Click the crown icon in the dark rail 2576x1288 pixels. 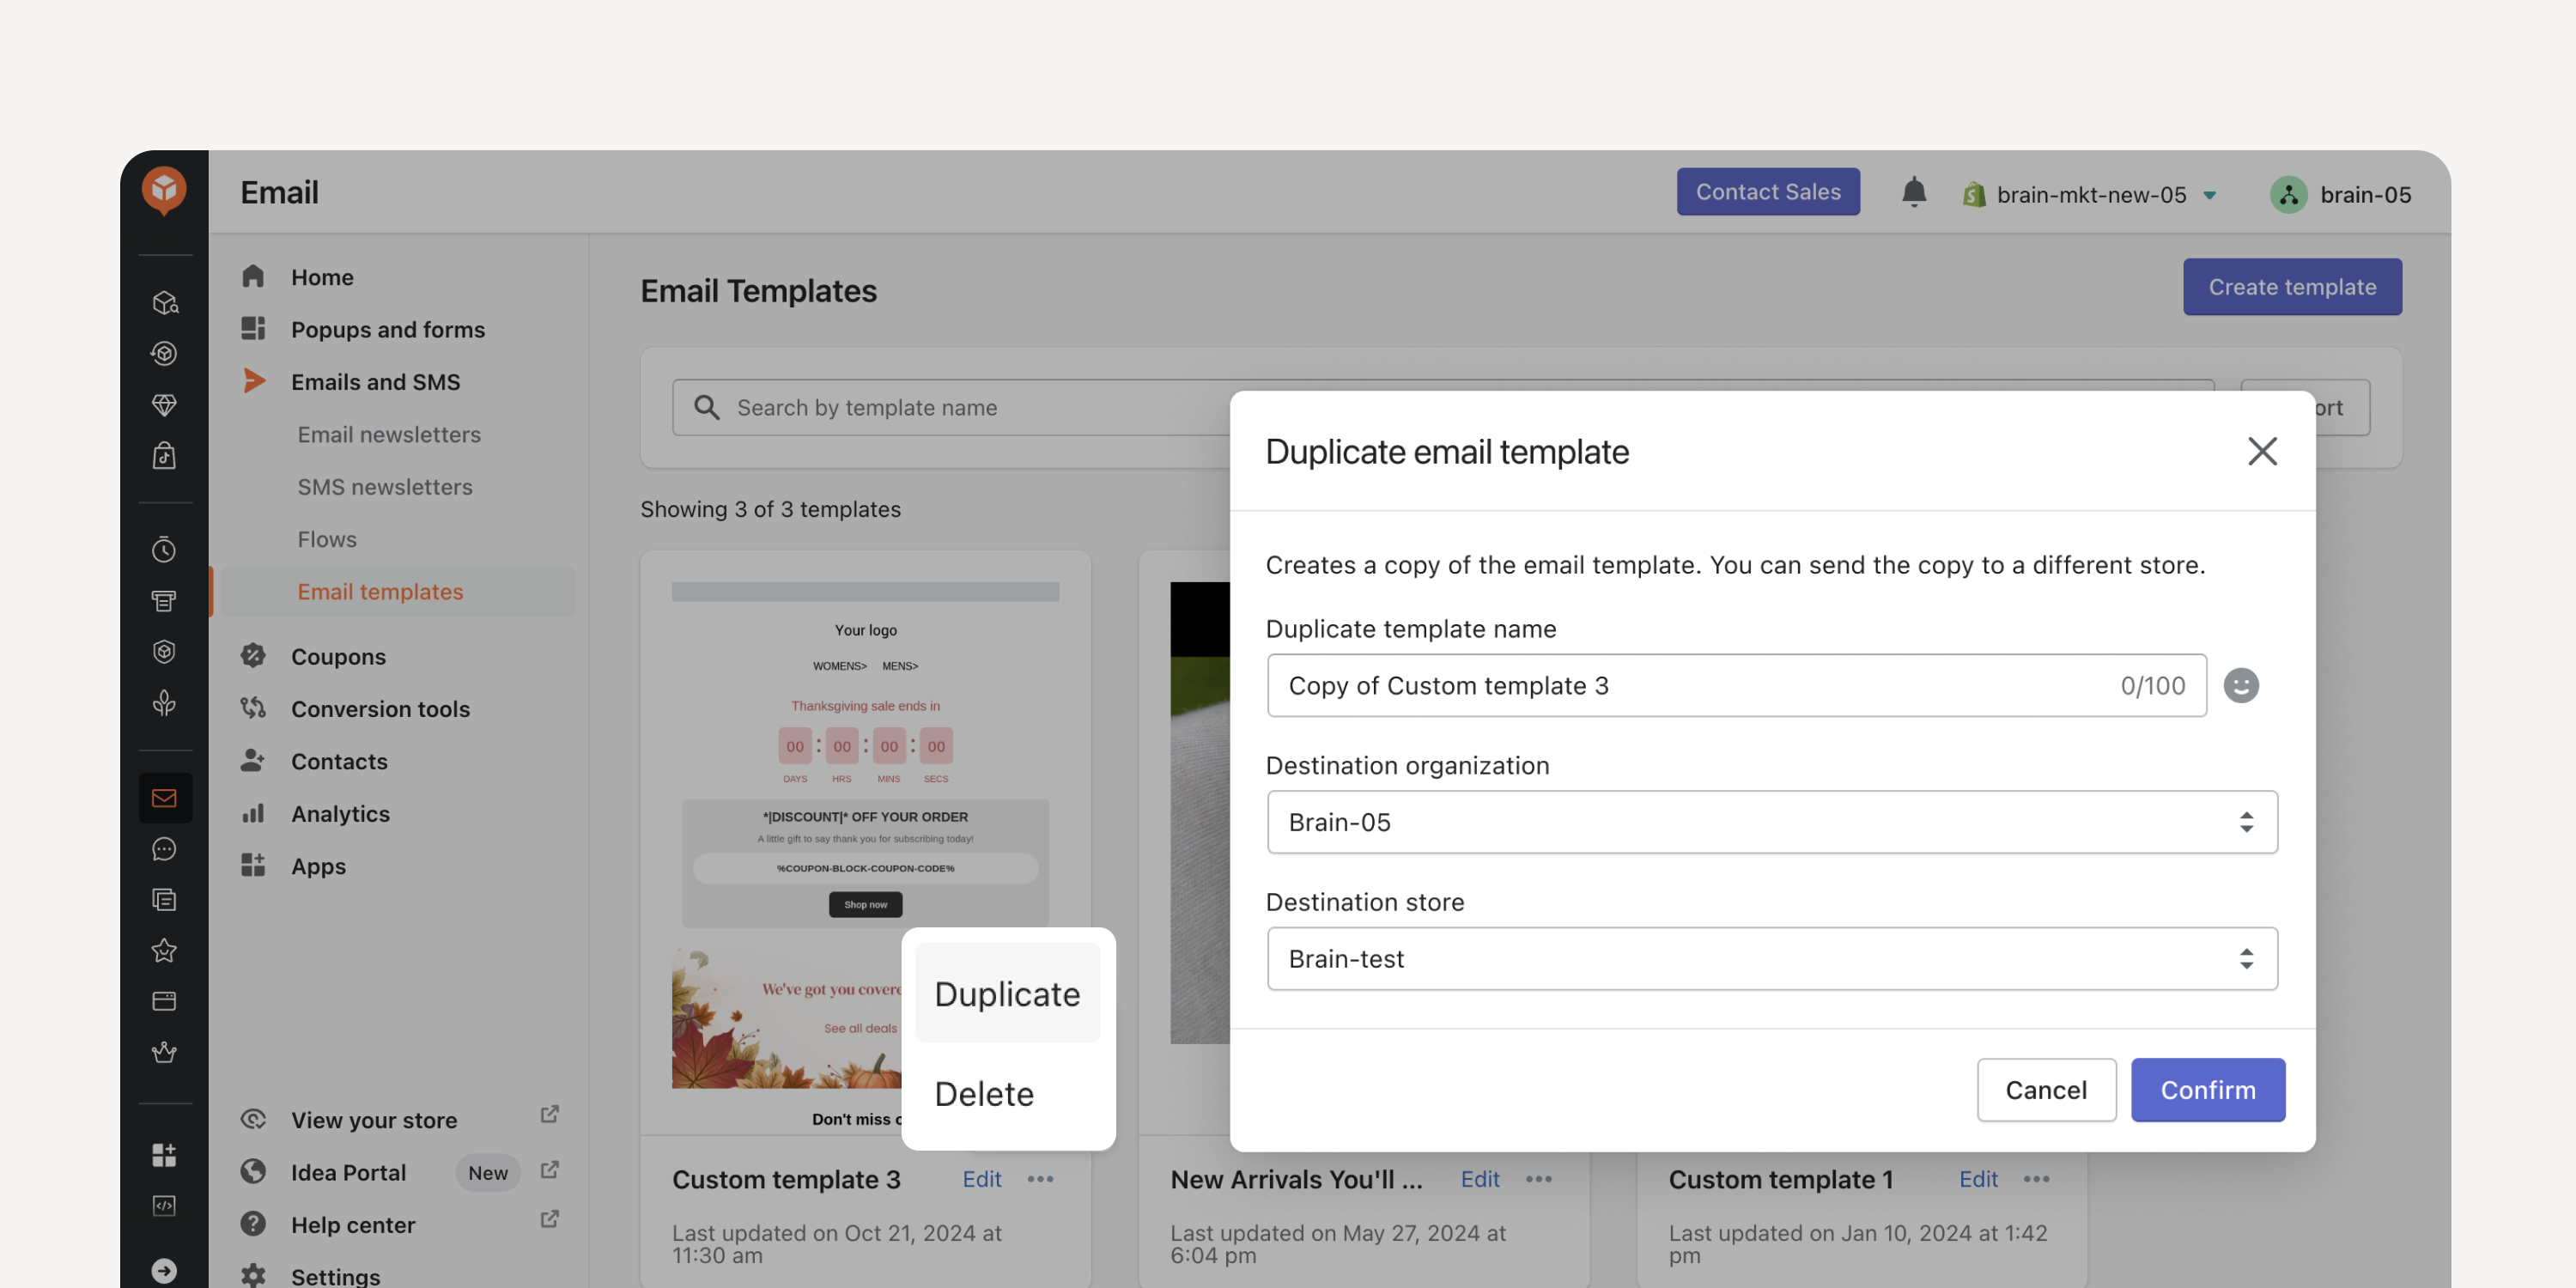[164, 1052]
